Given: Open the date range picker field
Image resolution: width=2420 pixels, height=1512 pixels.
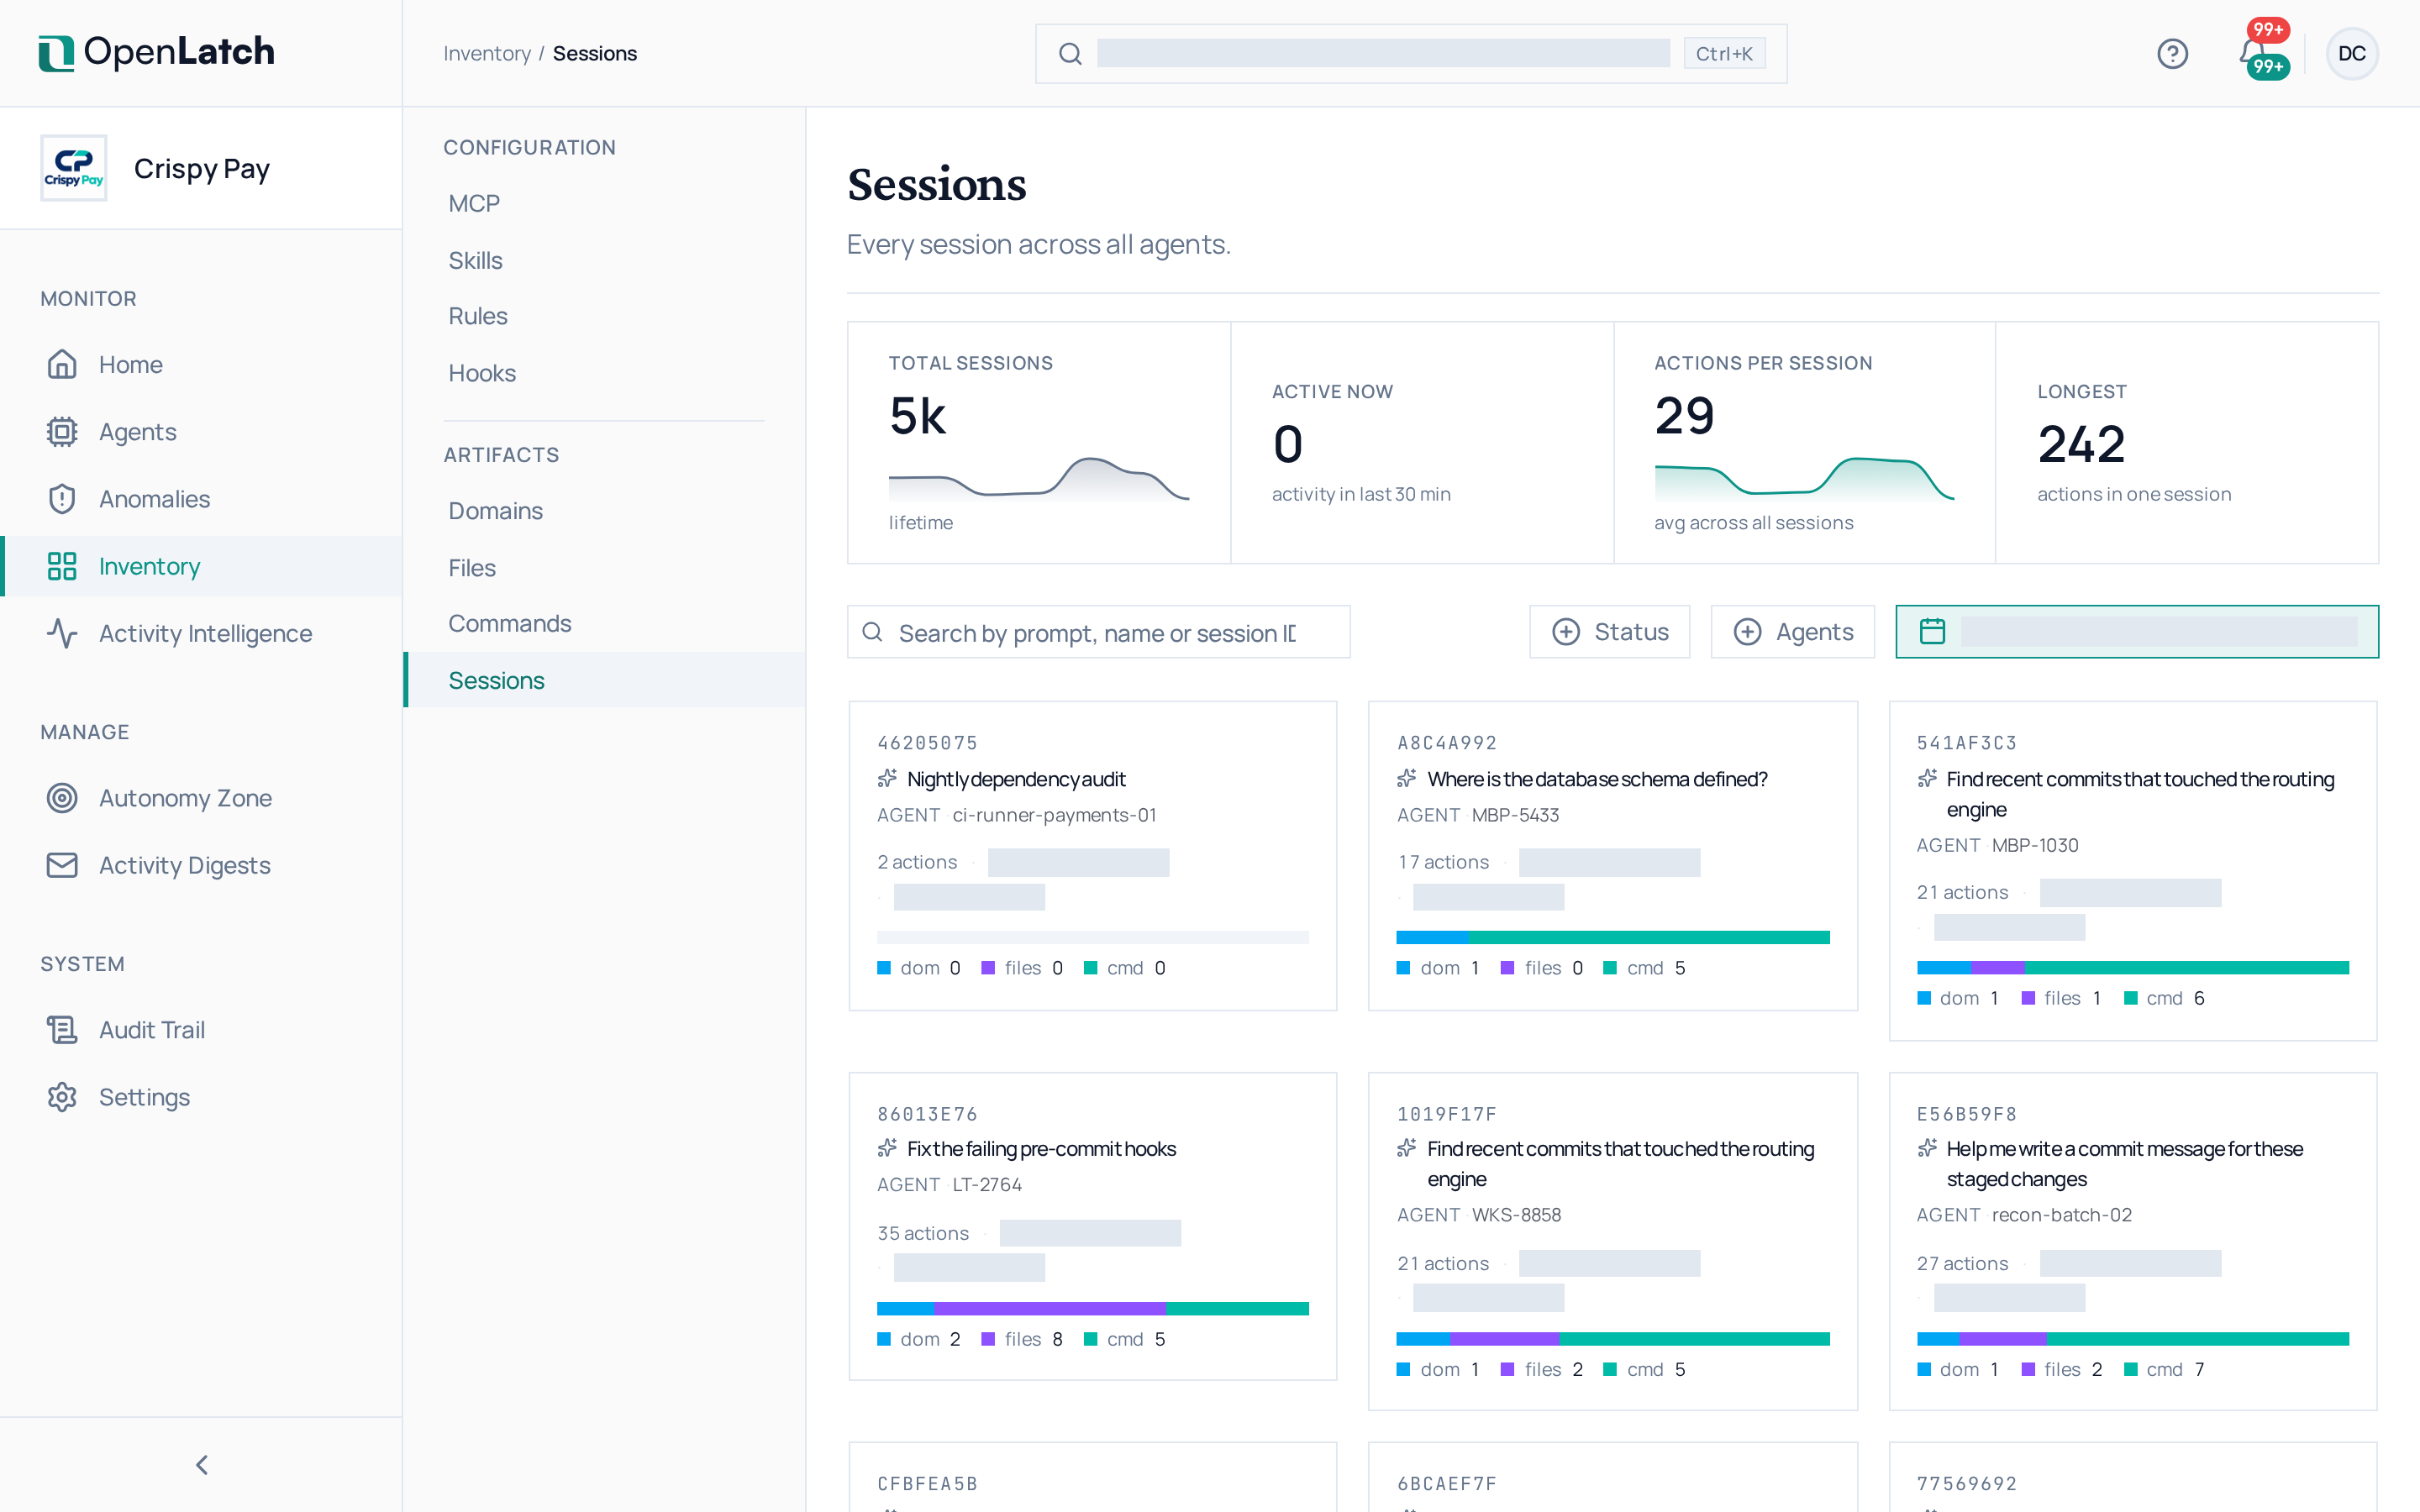Looking at the screenshot, I should [x=2136, y=631].
